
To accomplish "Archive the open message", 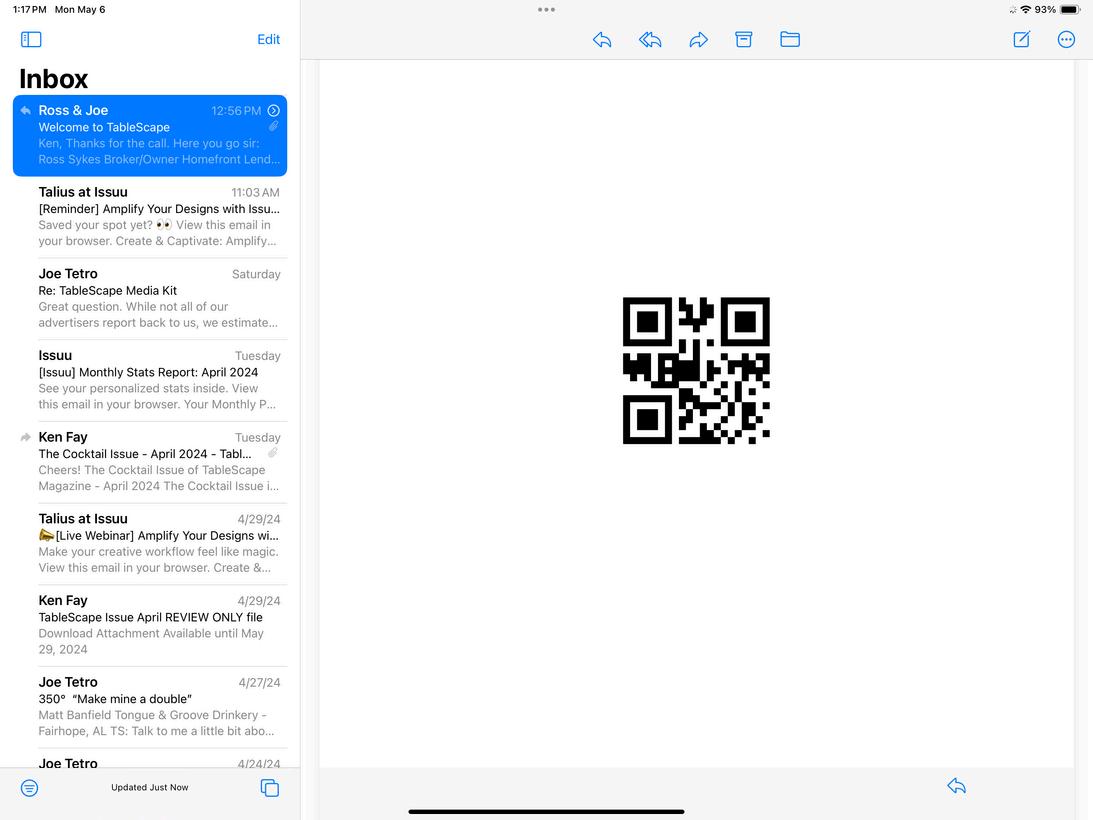I will coord(744,39).
